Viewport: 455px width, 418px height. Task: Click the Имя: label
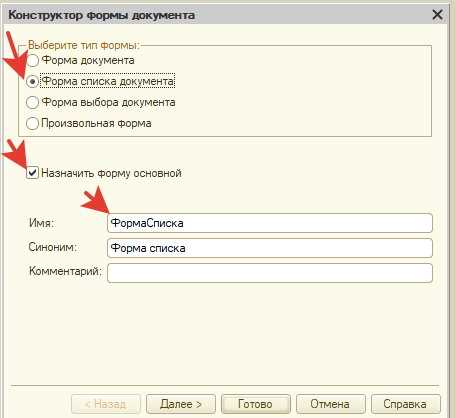point(42,223)
